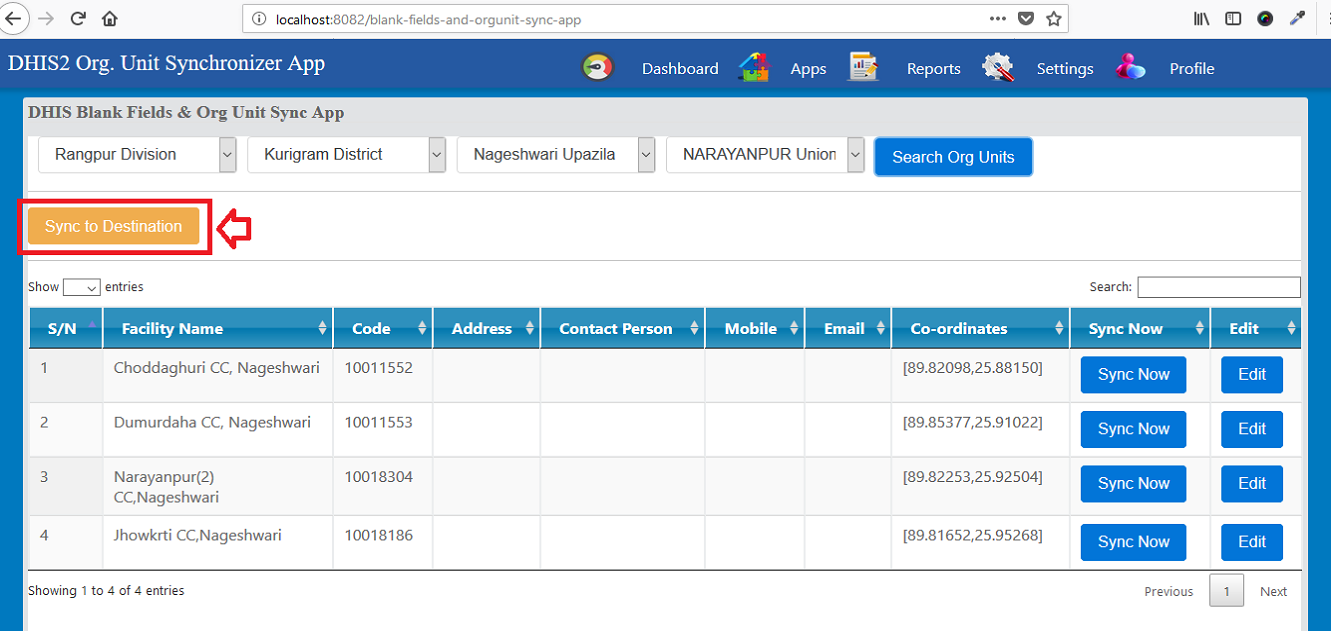Viewport: 1331px width, 631px height.
Task: Select code cell 10011553
Action: [378, 422]
